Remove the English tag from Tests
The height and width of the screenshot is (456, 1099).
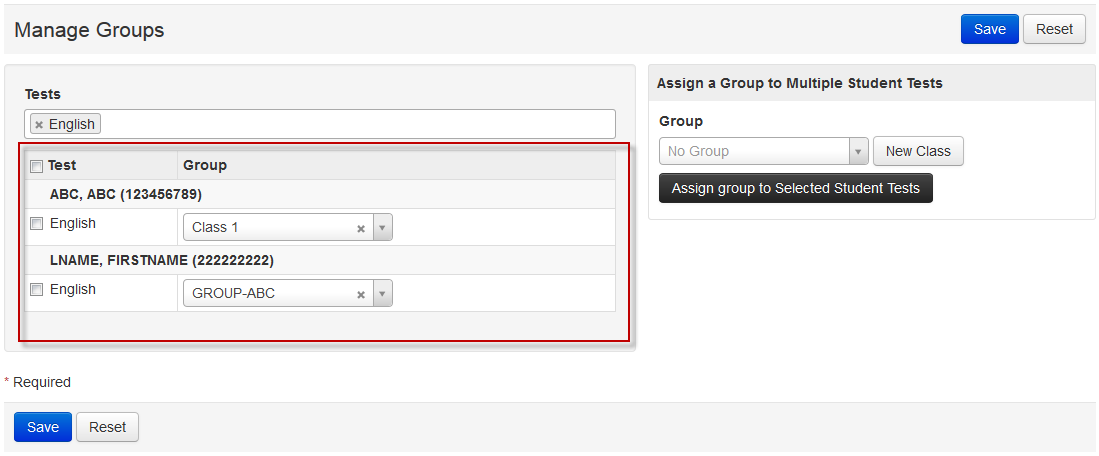pos(39,125)
